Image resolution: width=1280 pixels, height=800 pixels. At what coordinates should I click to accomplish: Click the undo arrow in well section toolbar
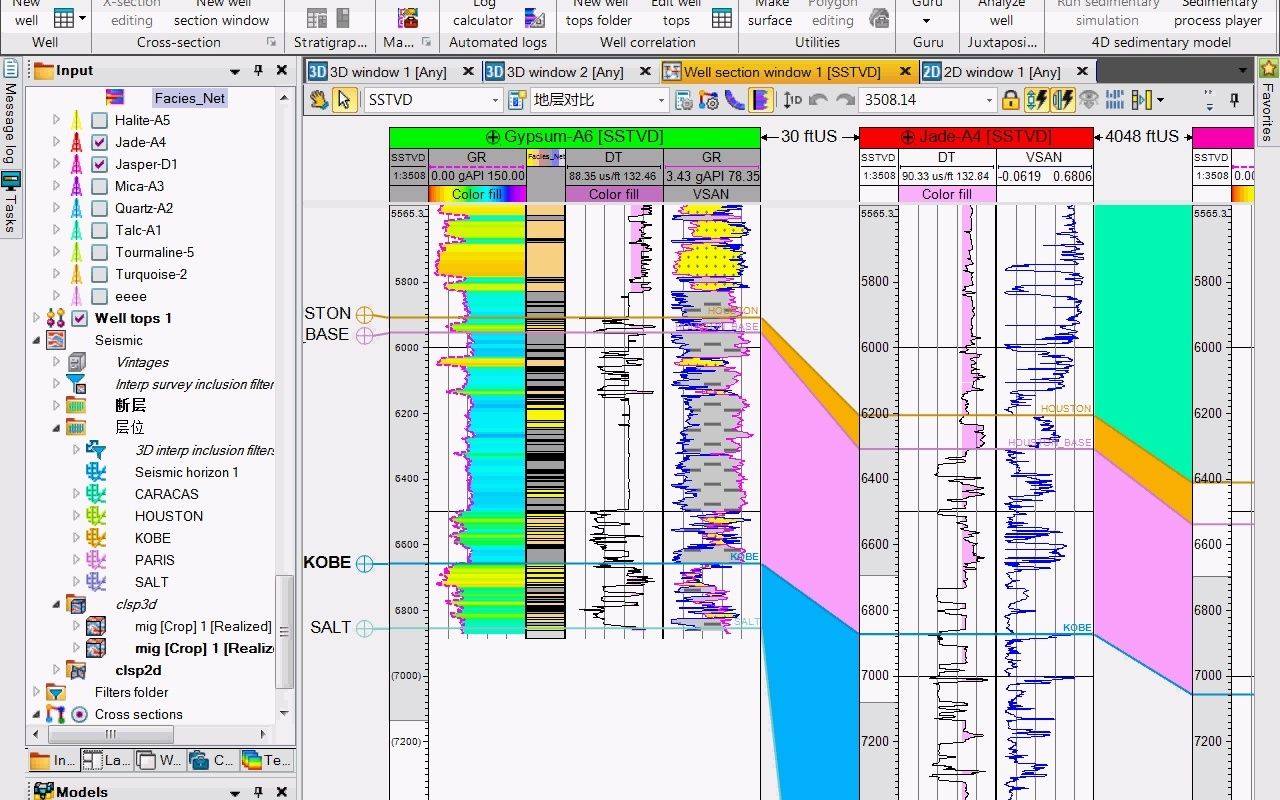819,100
